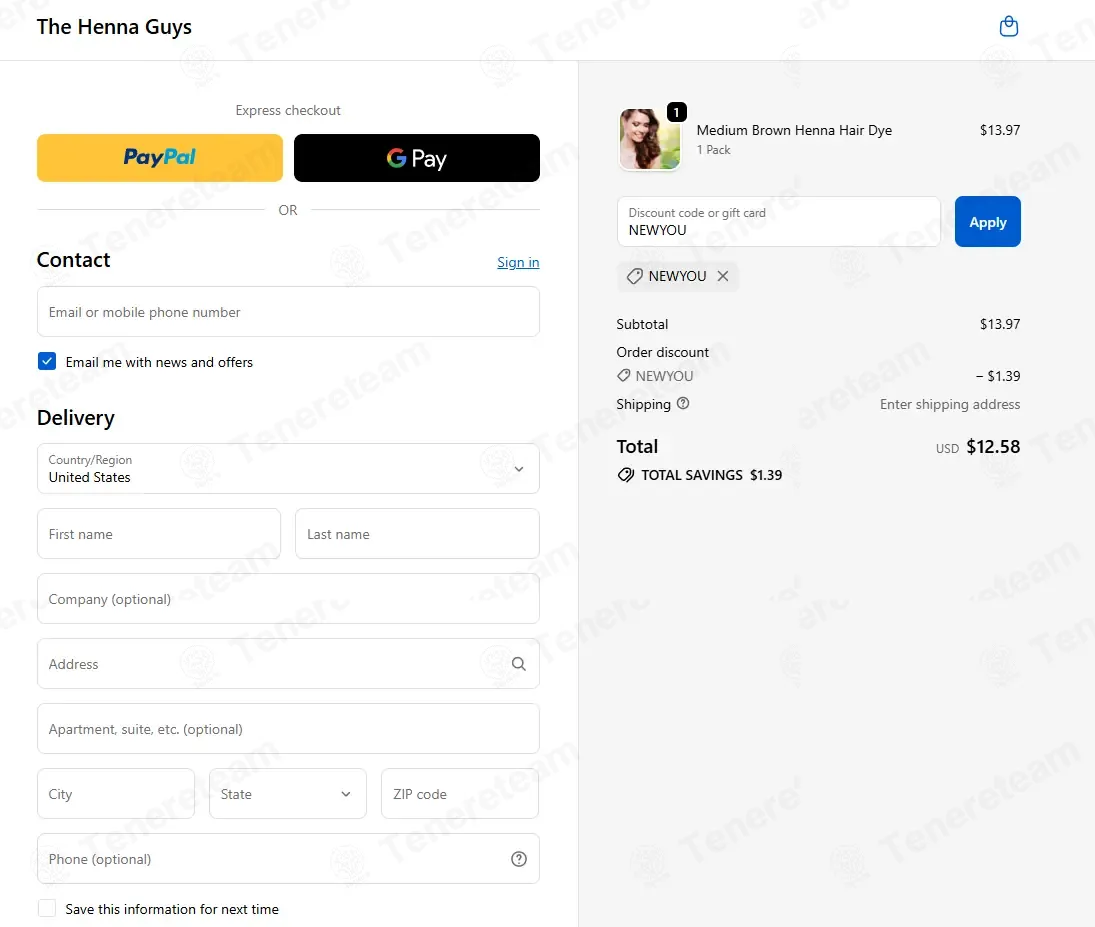
Task: Open the phone field help icon
Action: (518, 859)
